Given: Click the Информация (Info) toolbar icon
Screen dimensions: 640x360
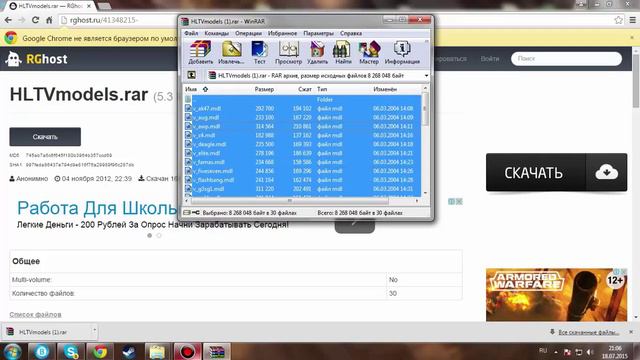Looking at the screenshot, I should coord(402,53).
